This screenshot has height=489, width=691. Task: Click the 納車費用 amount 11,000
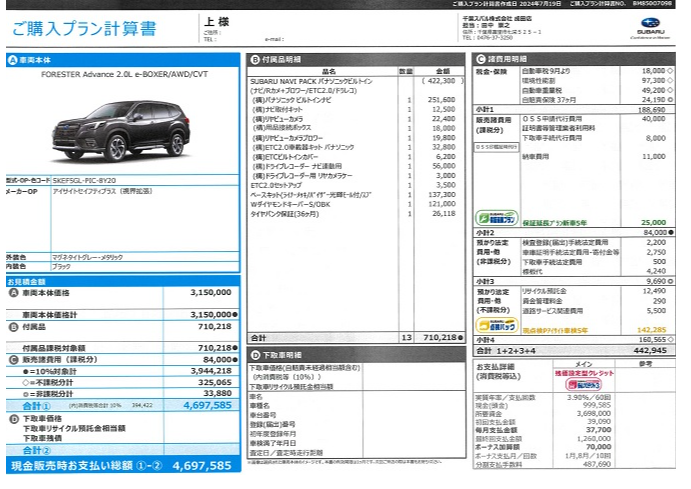(654, 157)
